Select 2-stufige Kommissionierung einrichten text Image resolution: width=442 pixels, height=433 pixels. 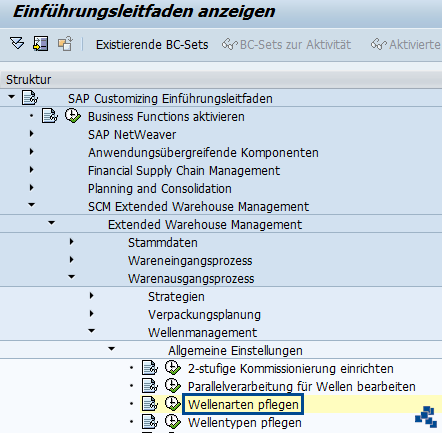[x=291, y=369]
